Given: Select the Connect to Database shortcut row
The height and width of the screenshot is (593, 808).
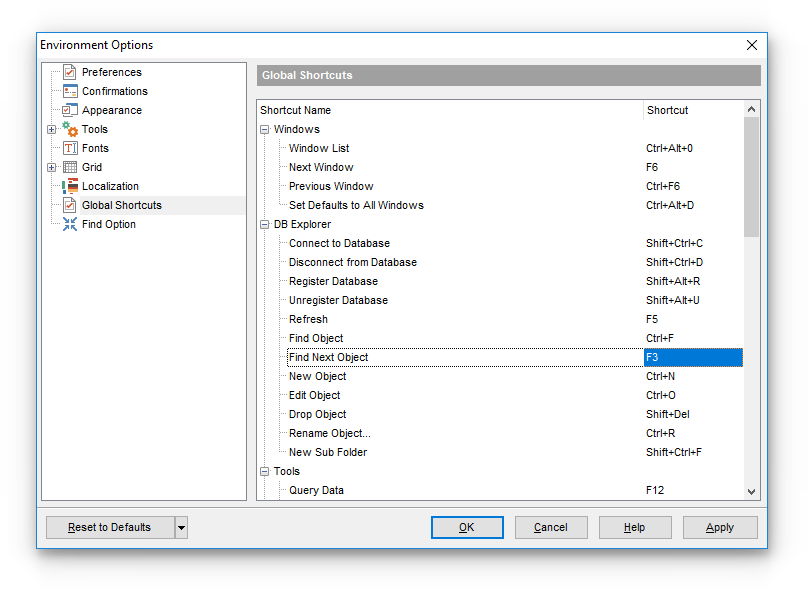Looking at the screenshot, I should tap(339, 243).
